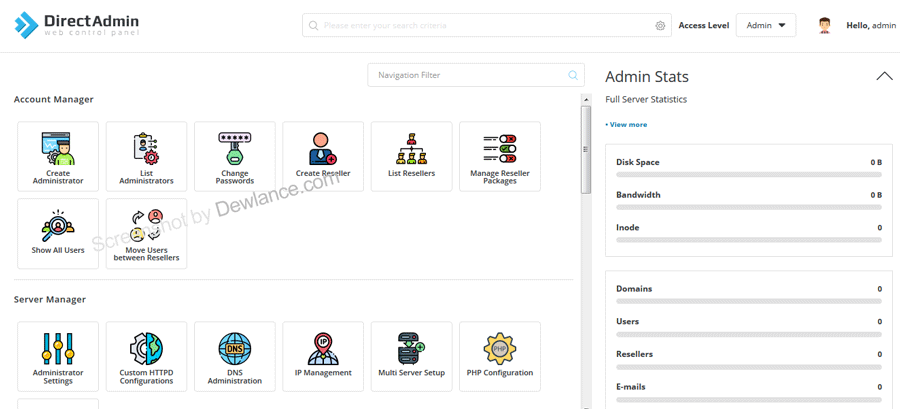900x409 pixels.
Task: Click the Full Server Statistics text
Action: [x=646, y=100]
